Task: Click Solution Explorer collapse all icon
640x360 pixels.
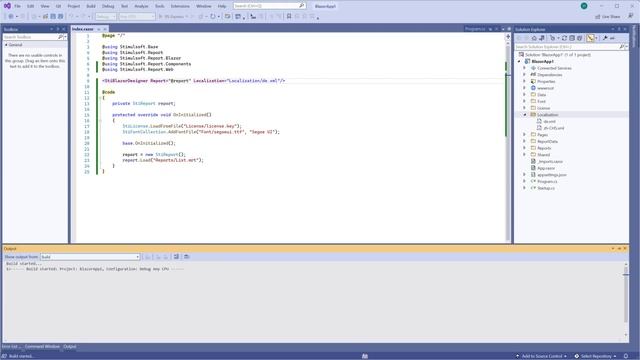Action: point(572,38)
